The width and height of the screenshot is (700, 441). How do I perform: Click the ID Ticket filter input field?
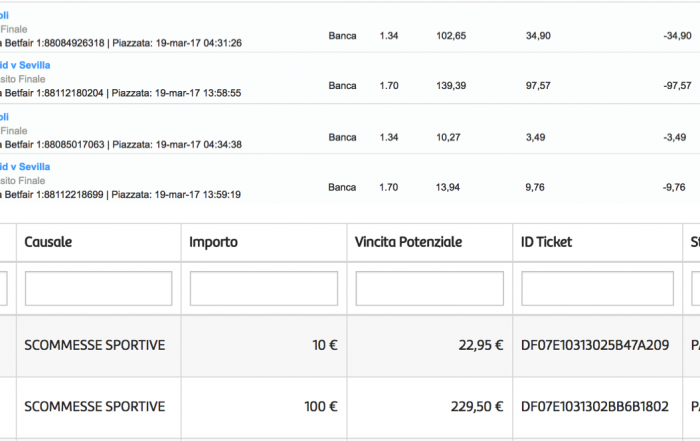point(597,288)
